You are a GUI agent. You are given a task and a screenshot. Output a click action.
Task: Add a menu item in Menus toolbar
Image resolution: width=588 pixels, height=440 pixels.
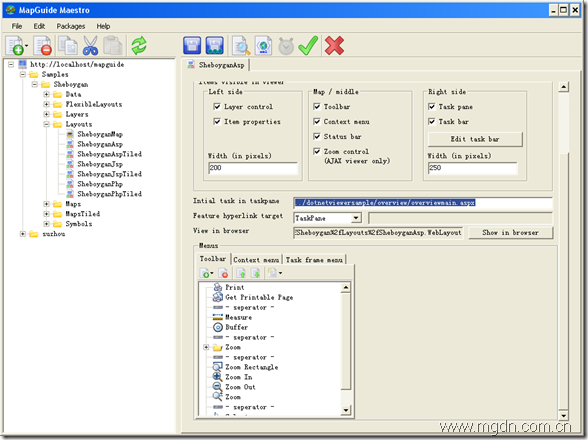[206, 273]
